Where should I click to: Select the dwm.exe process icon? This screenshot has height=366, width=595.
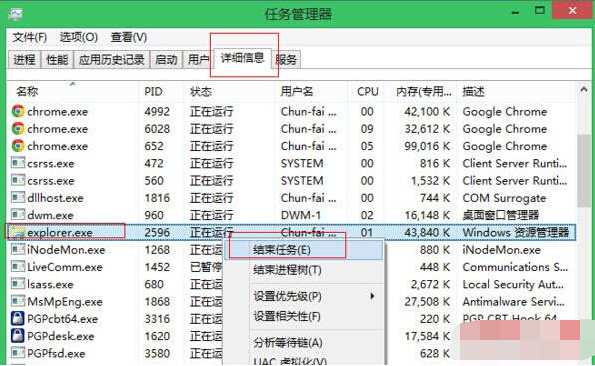[18, 215]
